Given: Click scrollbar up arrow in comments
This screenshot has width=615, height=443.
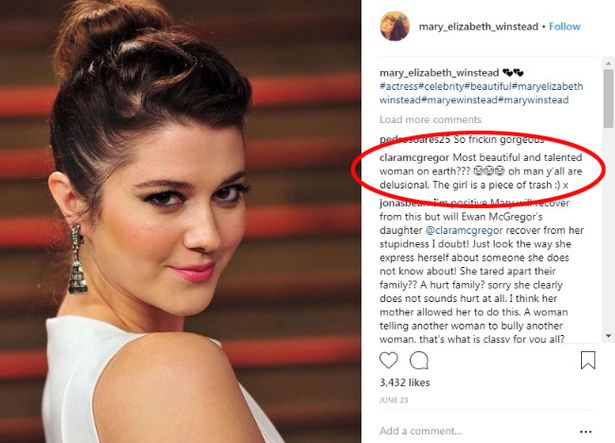Looking at the screenshot, I should (x=608, y=63).
